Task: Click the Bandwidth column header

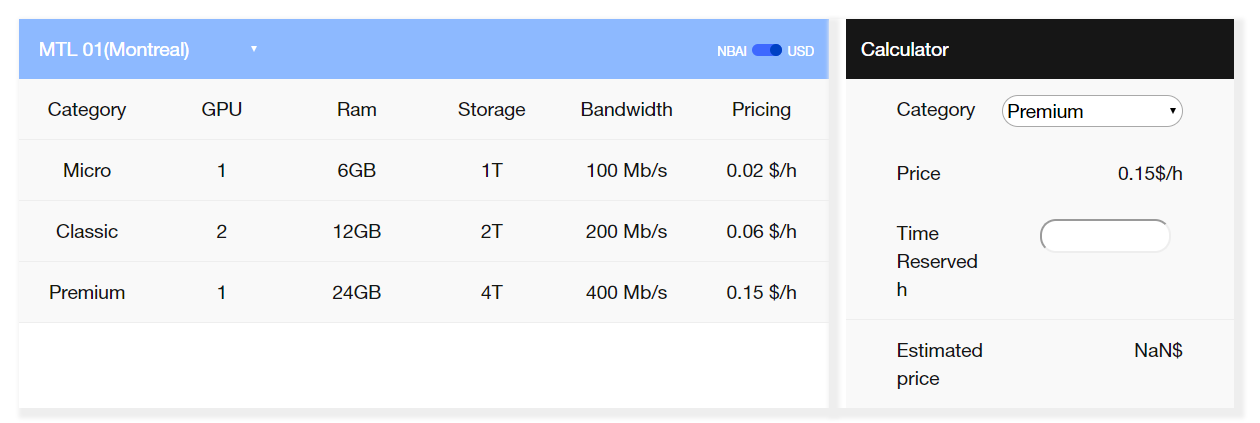Action: coord(626,109)
